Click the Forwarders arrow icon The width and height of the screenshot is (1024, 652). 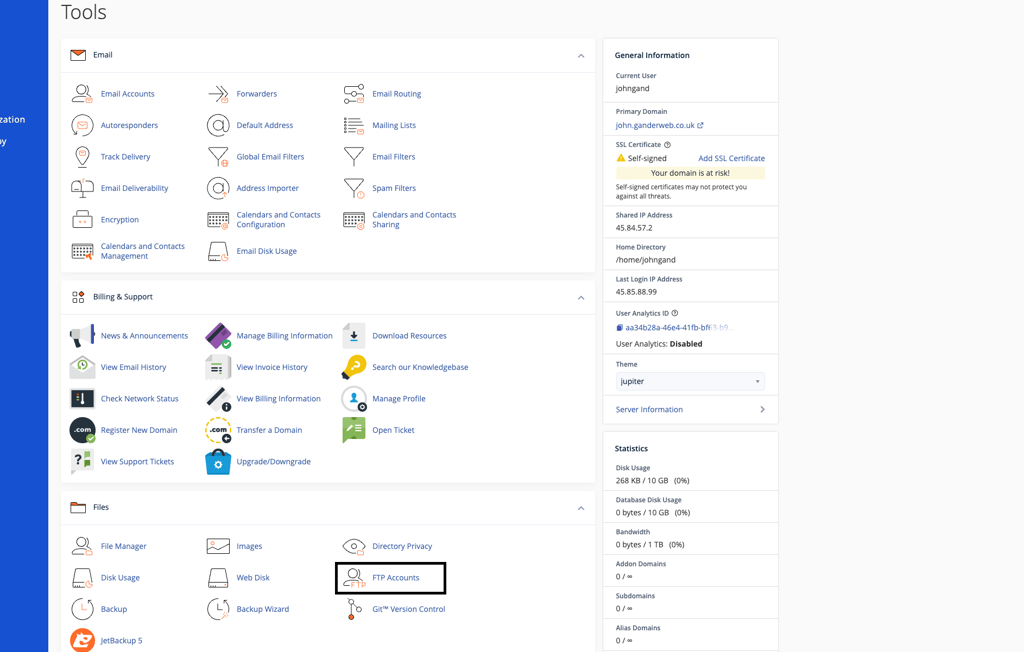coord(217,93)
